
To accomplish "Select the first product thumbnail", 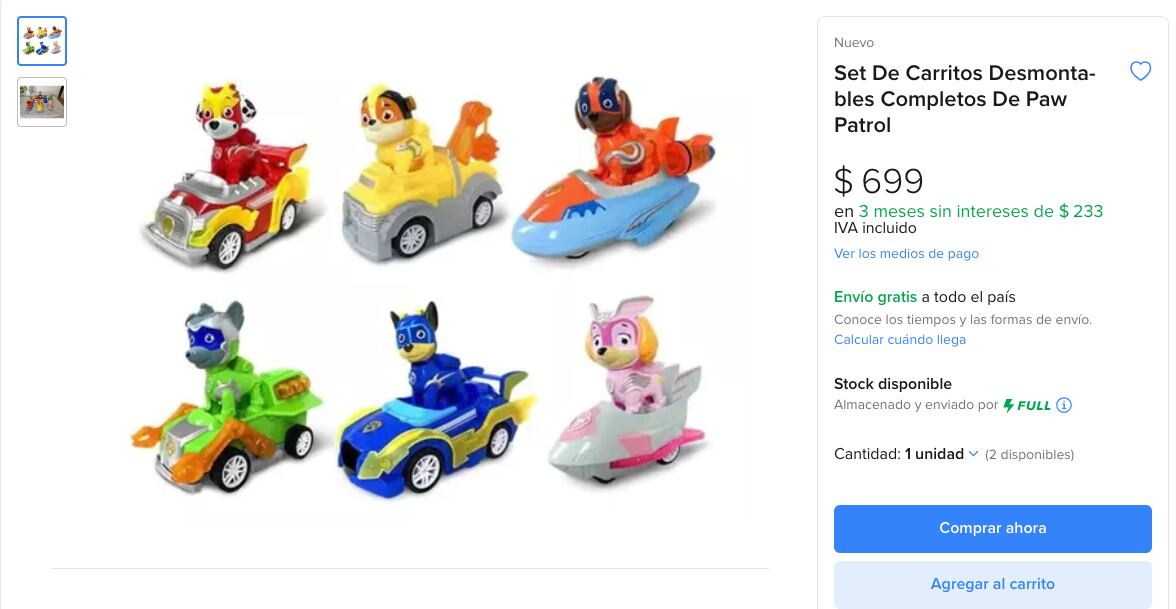I will point(41,41).
